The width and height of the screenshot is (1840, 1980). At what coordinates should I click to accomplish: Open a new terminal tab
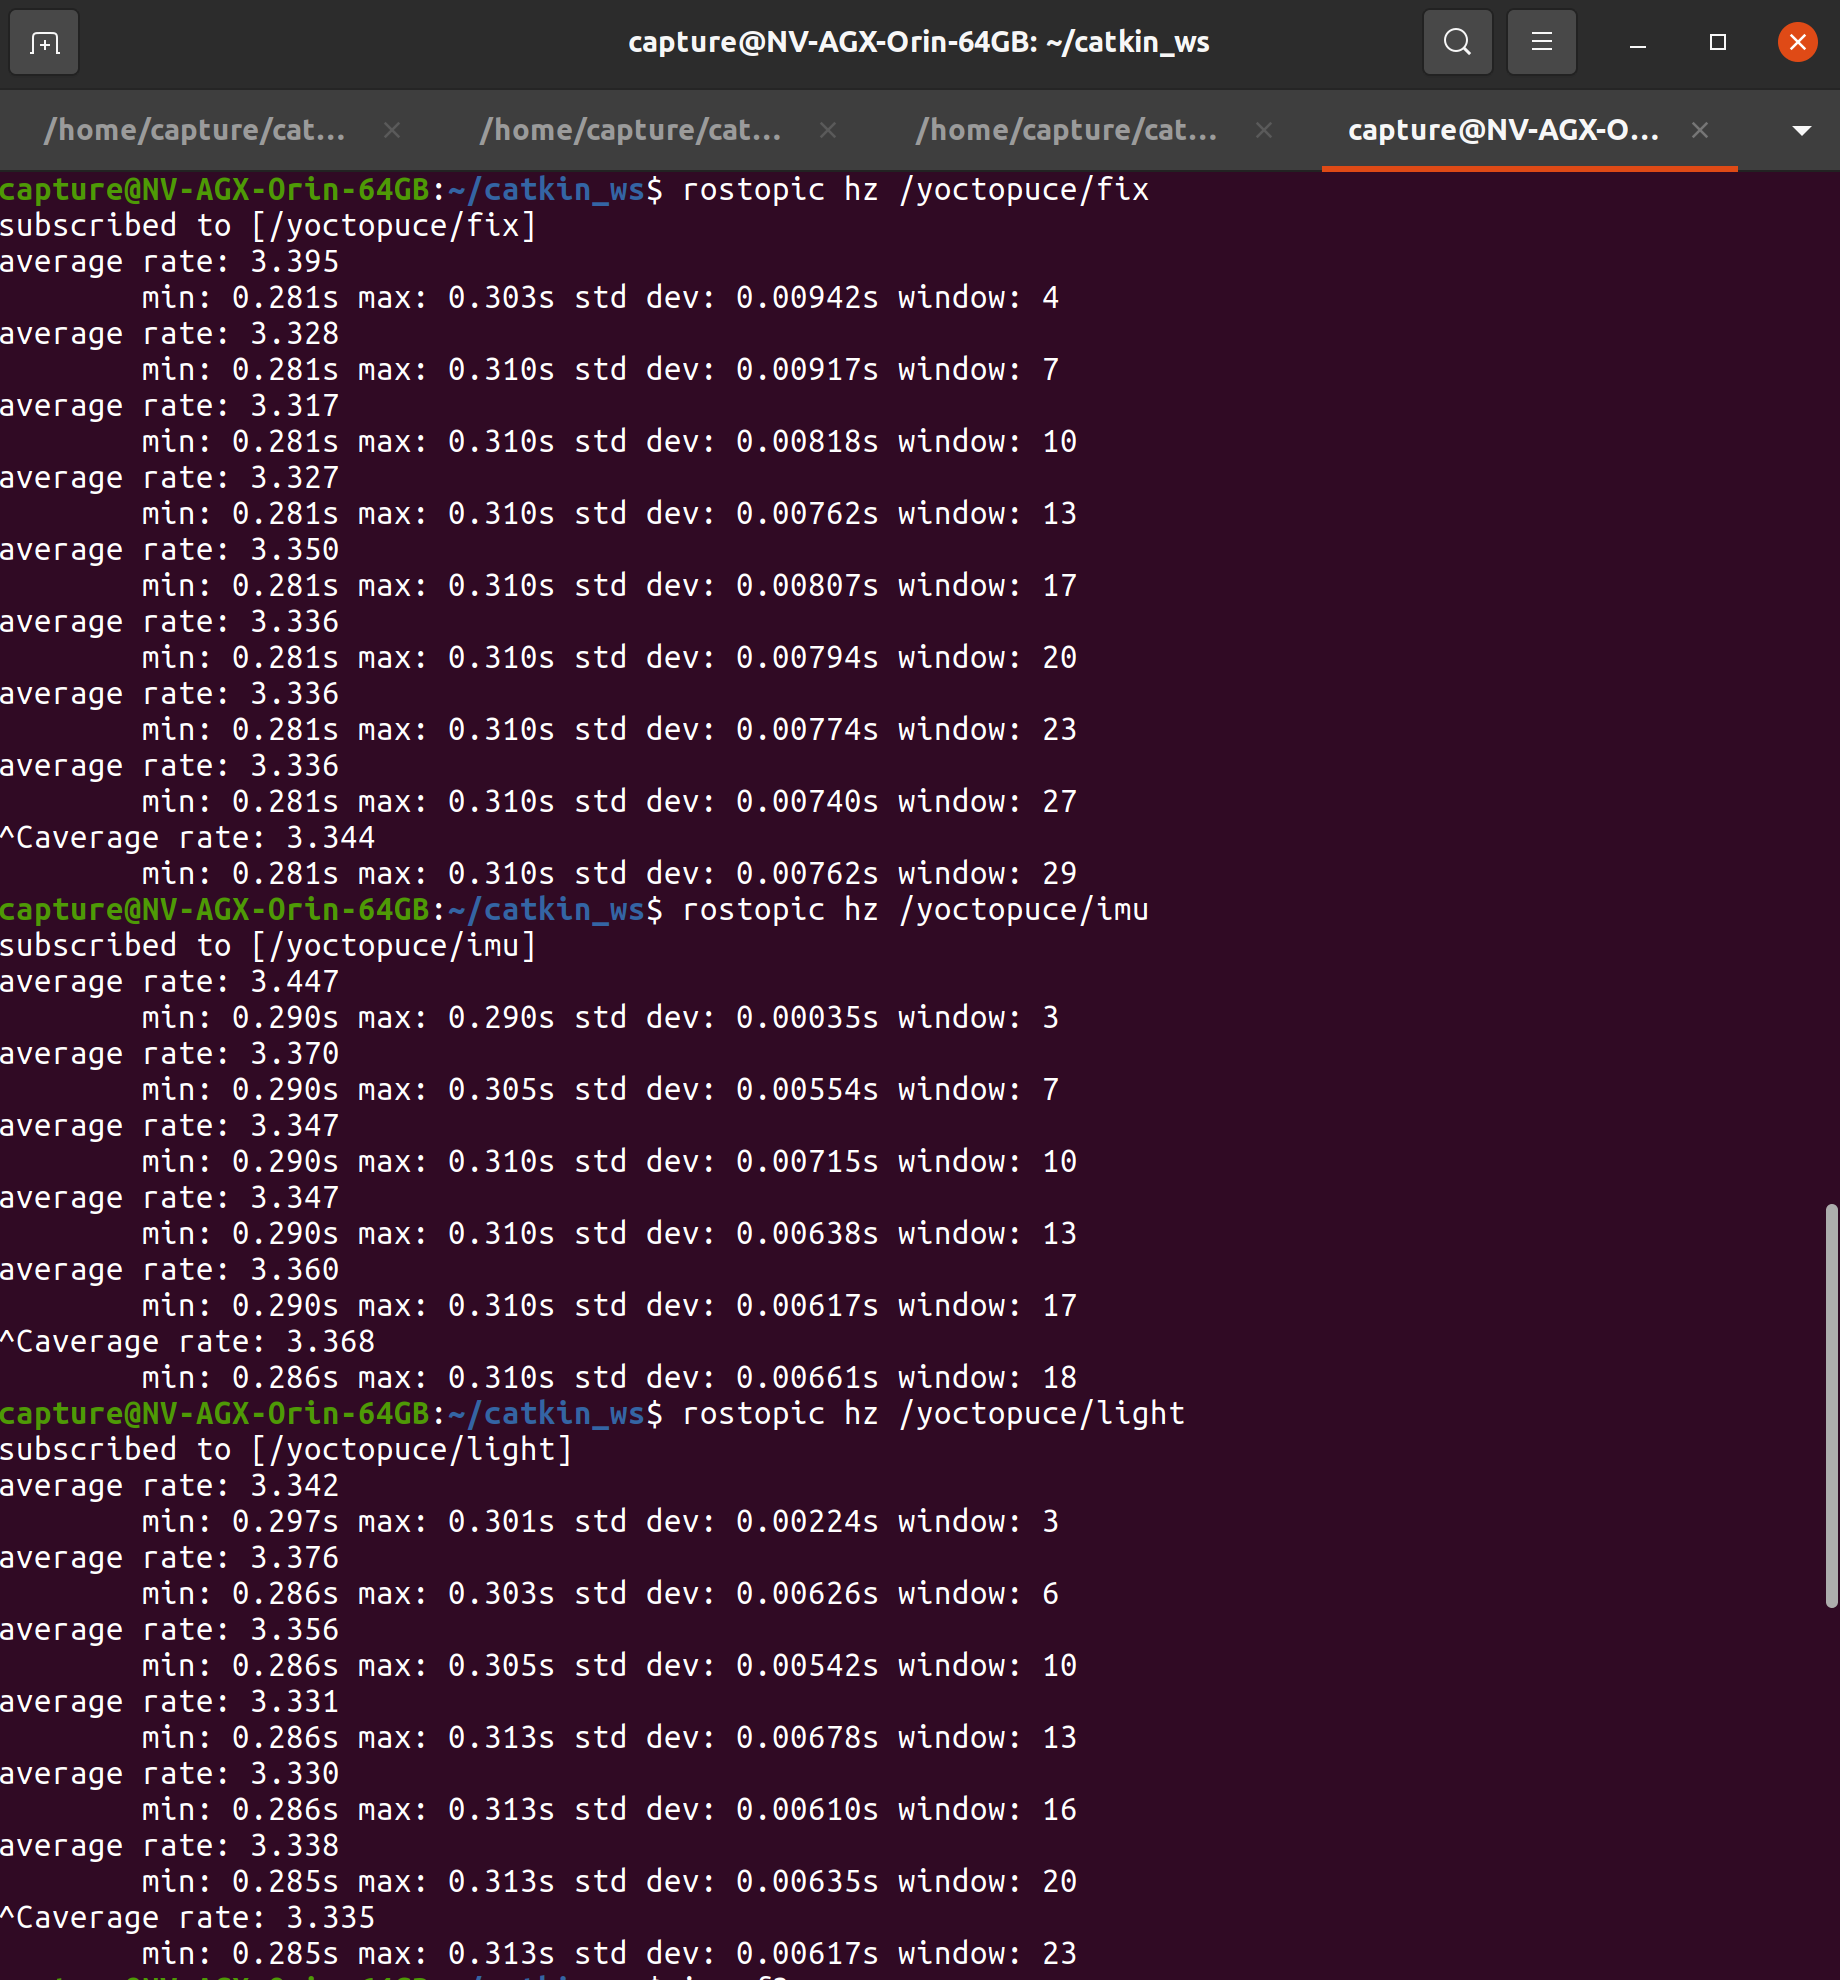[43, 42]
